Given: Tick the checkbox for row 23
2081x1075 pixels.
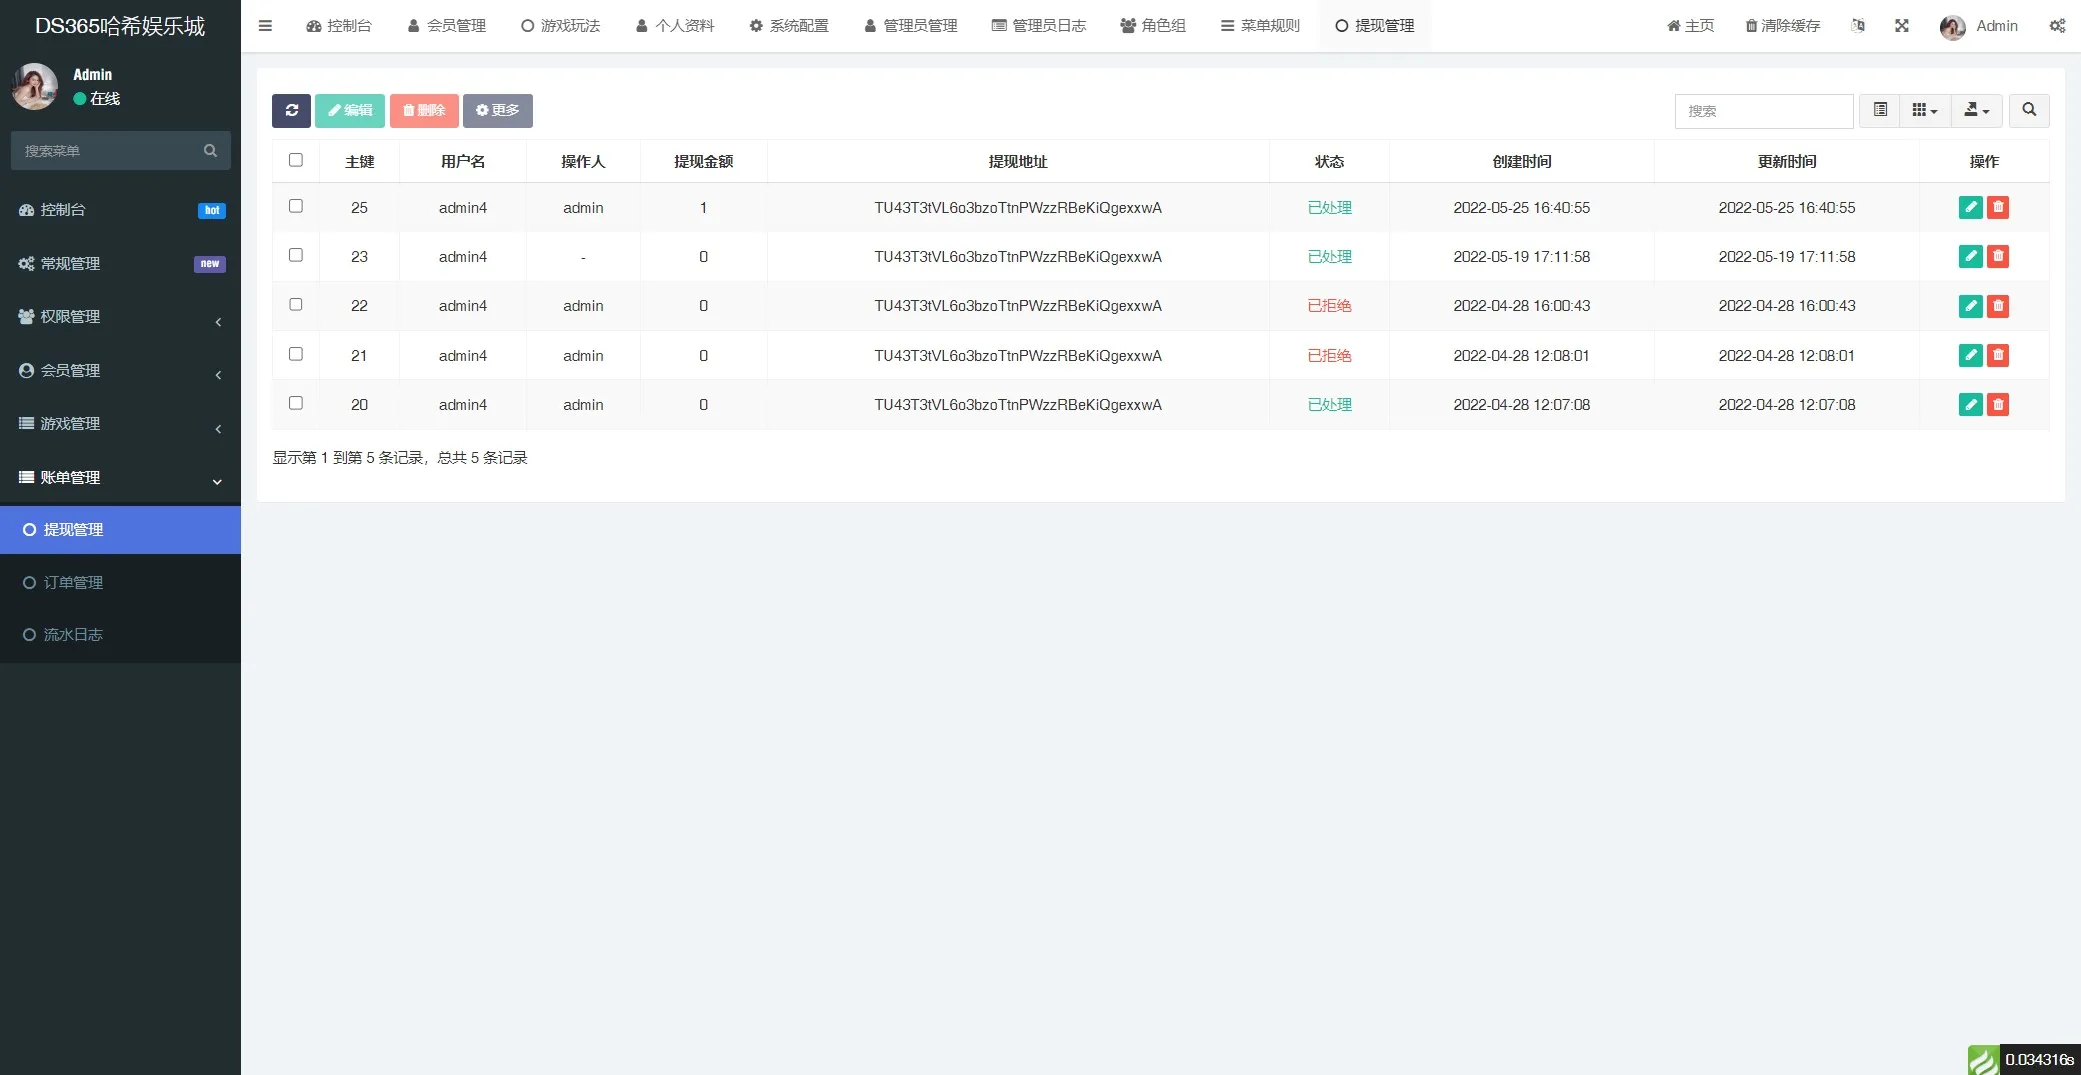Looking at the screenshot, I should pyautogui.click(x=296, y=255).
